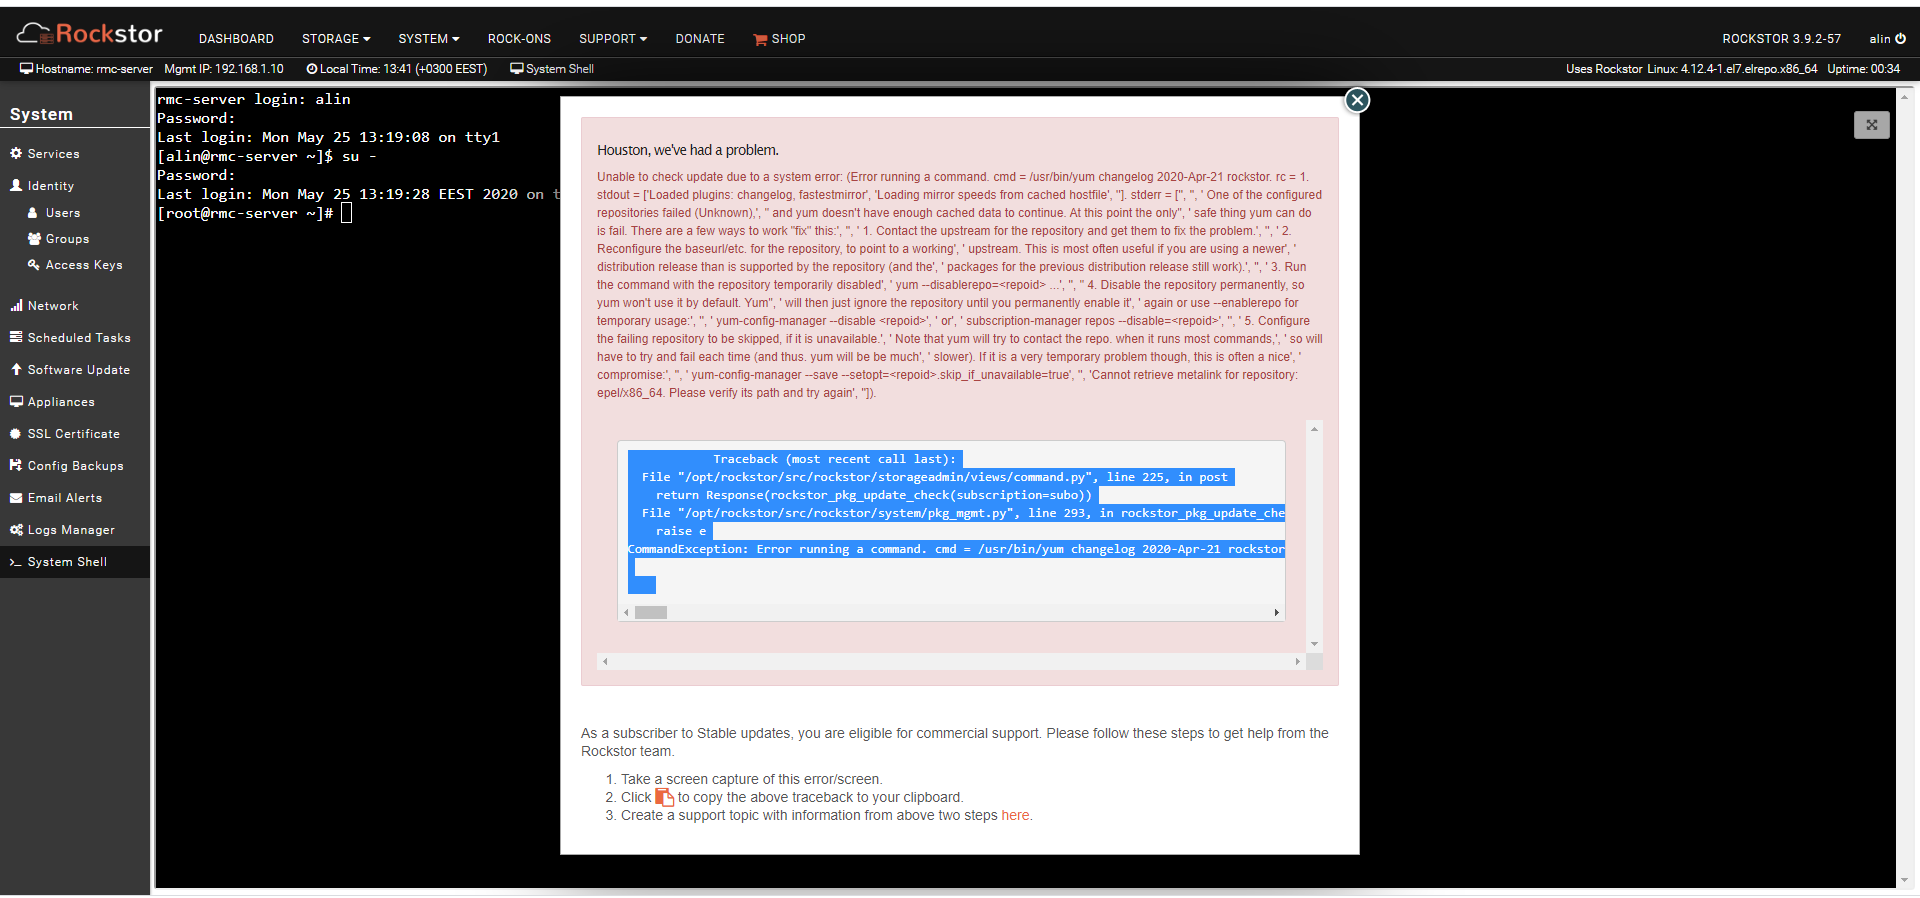
Task: Click the traceback scrollbar right arrow
Action: (1276, 612)
